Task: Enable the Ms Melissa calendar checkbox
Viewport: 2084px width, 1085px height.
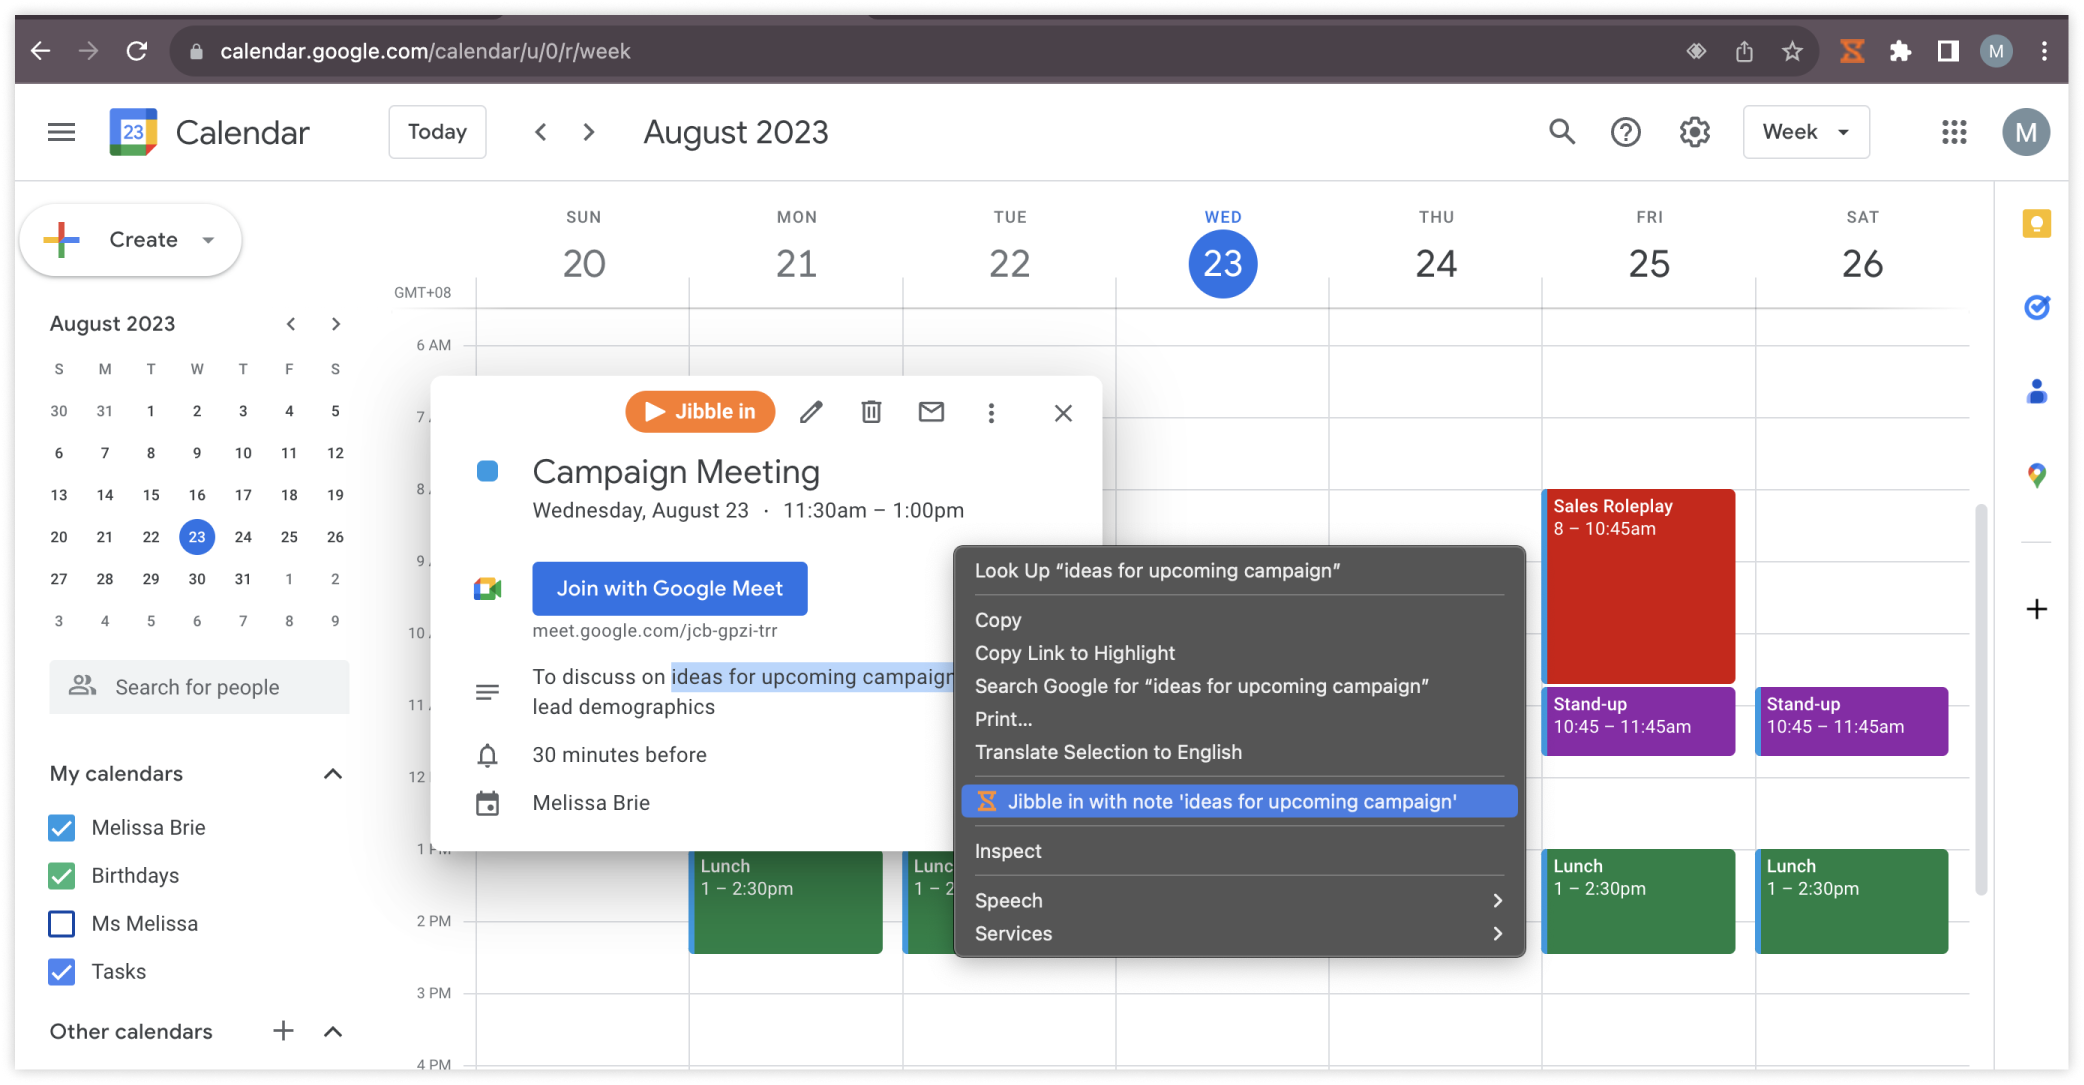Action: pyautogui.click(x=62, y=924)
